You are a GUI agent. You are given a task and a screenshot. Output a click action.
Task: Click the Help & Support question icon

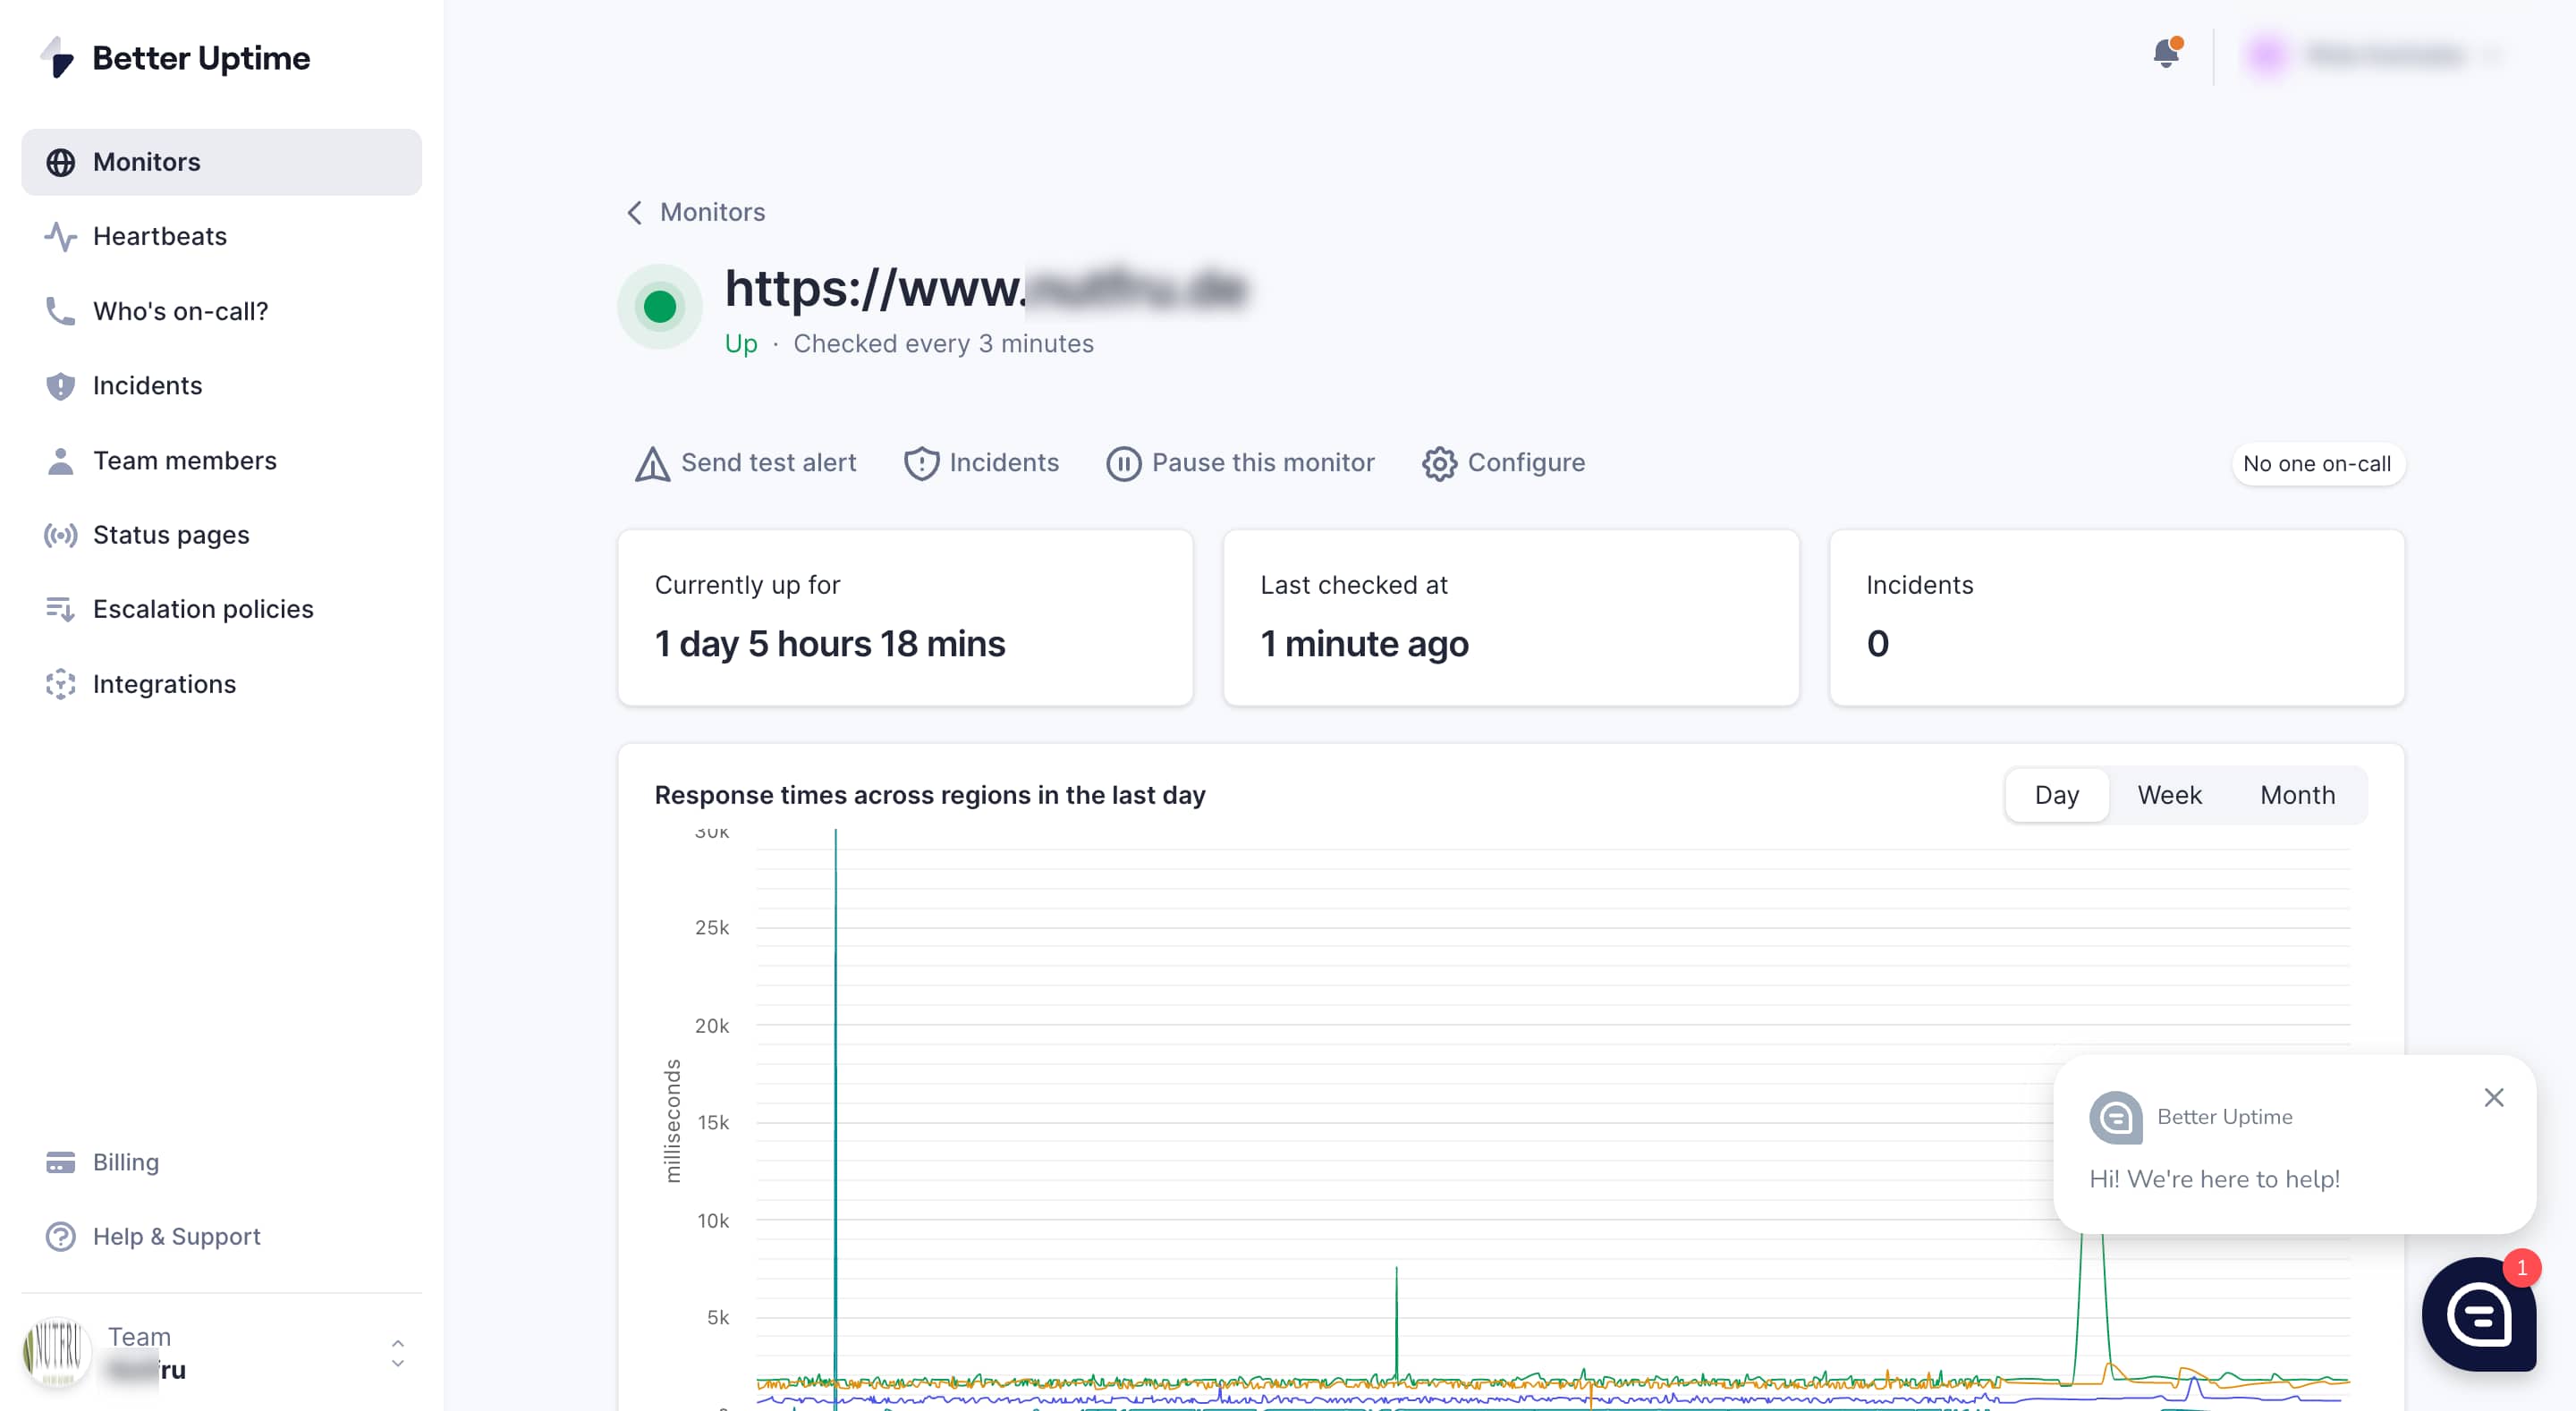tap(61, 1237)
